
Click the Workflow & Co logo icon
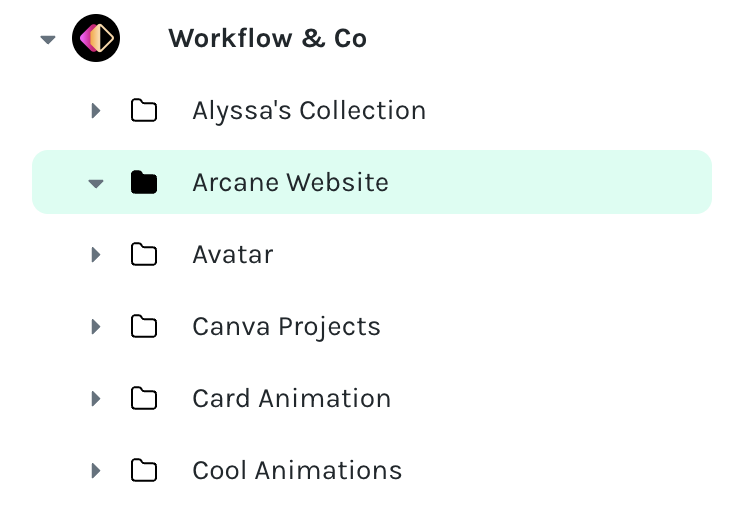(x=96, y=38)
